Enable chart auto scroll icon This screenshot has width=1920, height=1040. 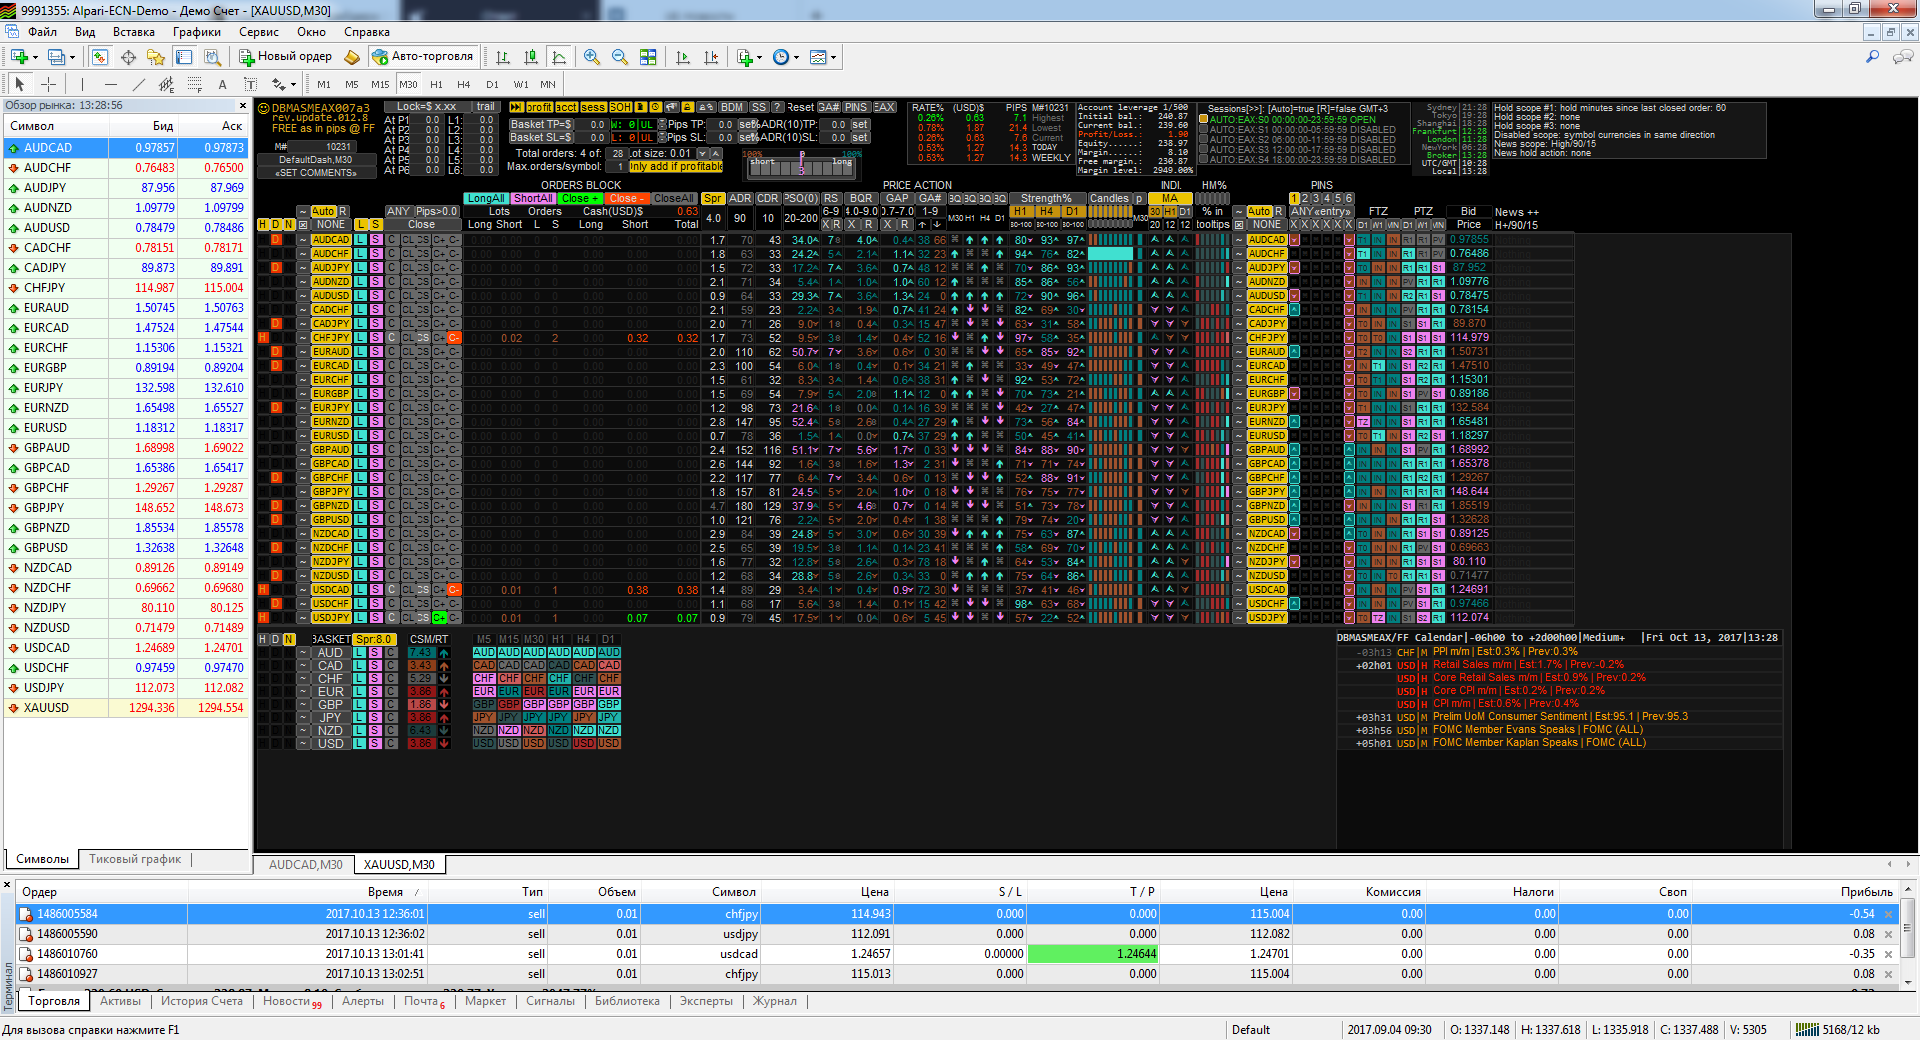coord(683,57)
